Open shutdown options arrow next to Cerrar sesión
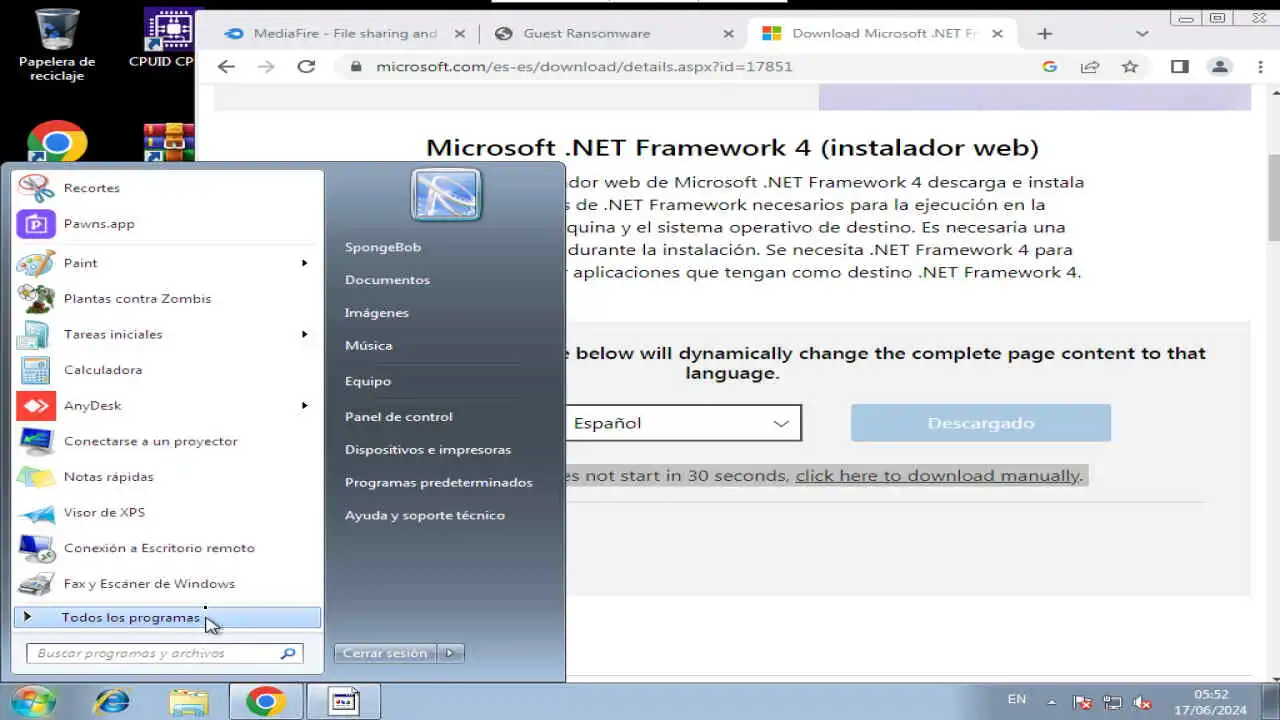The image size is (1280, 720). [x=450, y=653]
